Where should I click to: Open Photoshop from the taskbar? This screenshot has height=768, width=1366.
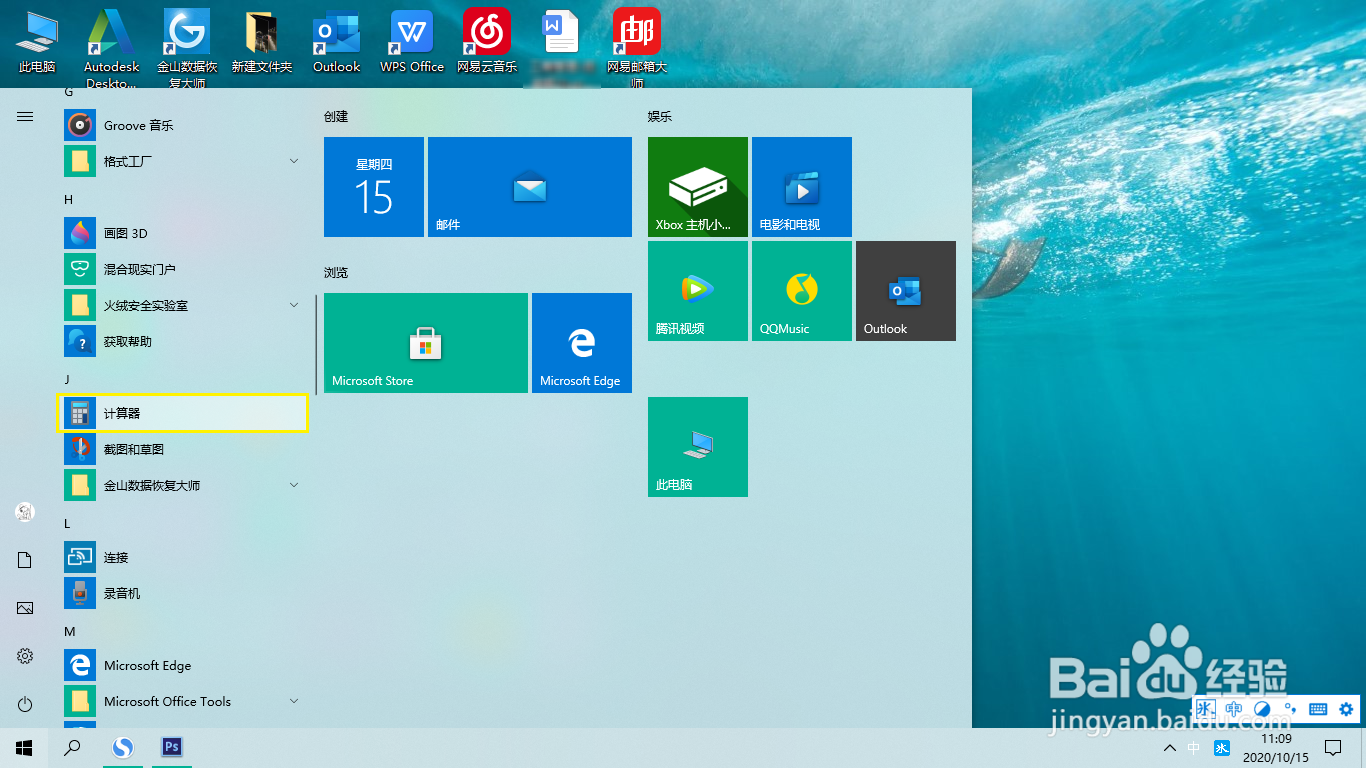(x=171, y=747)
